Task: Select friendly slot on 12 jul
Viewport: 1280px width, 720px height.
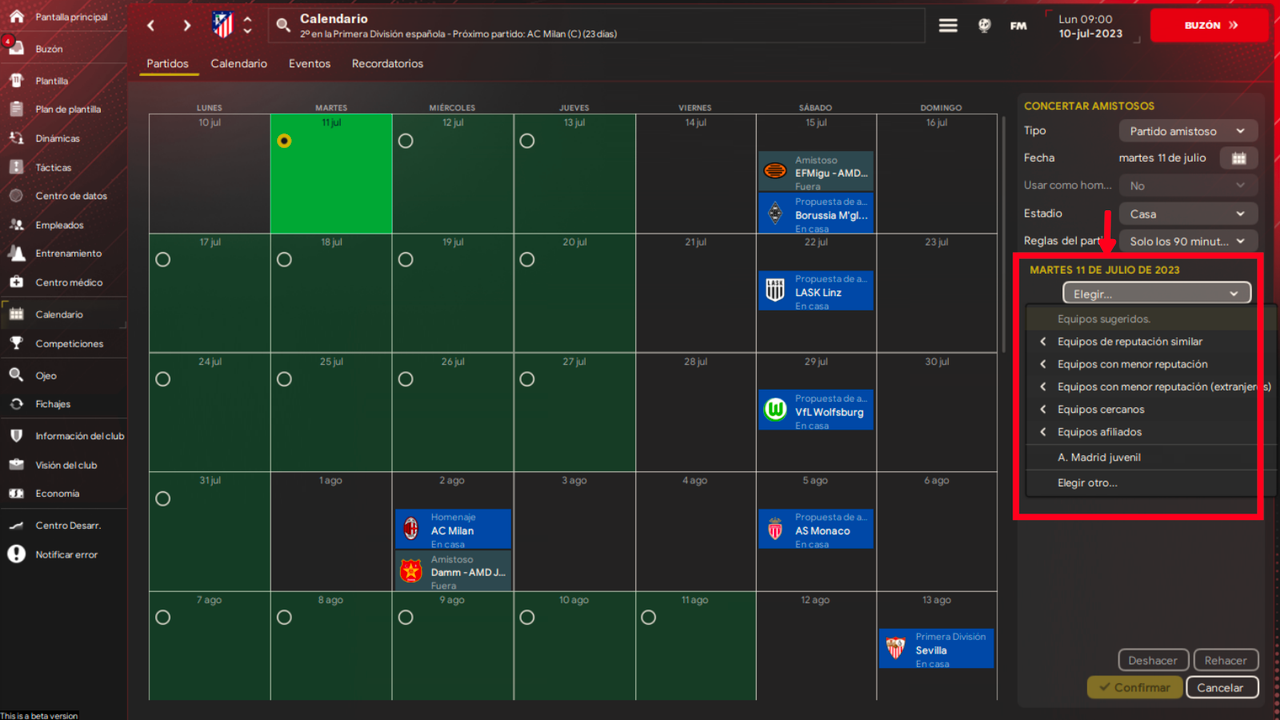Action: (405, 141)
